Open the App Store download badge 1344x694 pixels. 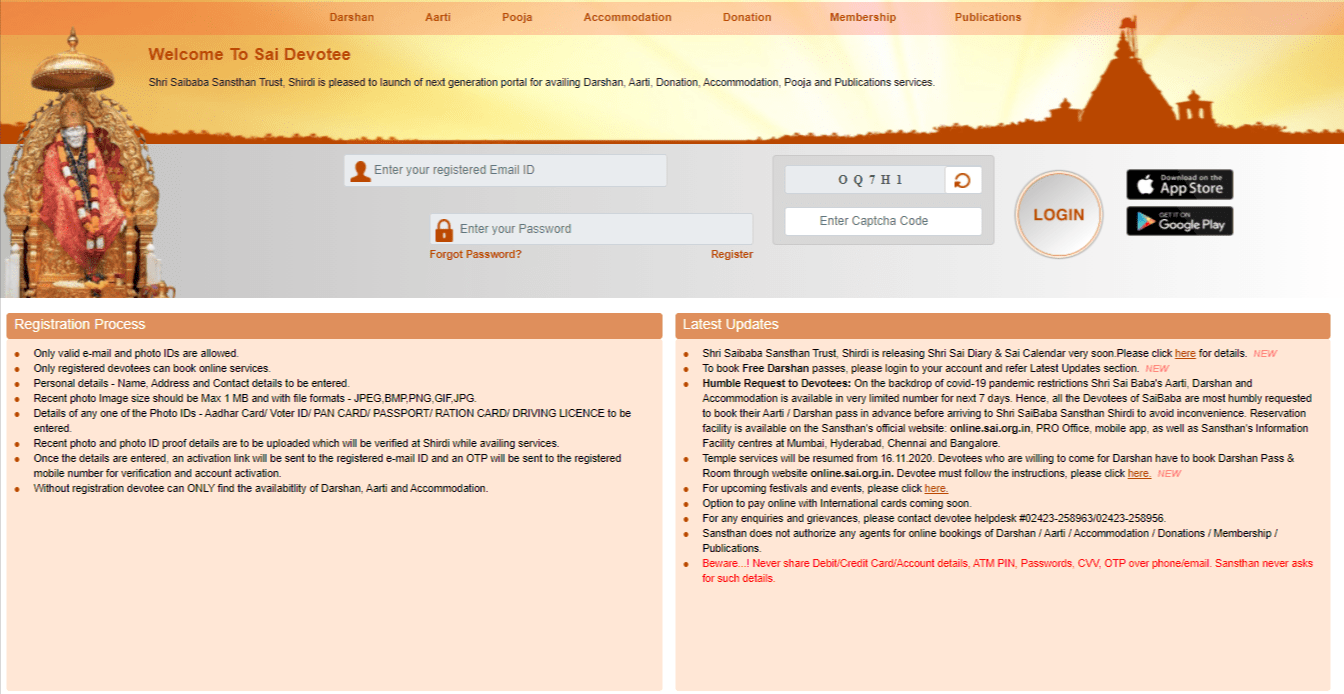point(1179,185)
